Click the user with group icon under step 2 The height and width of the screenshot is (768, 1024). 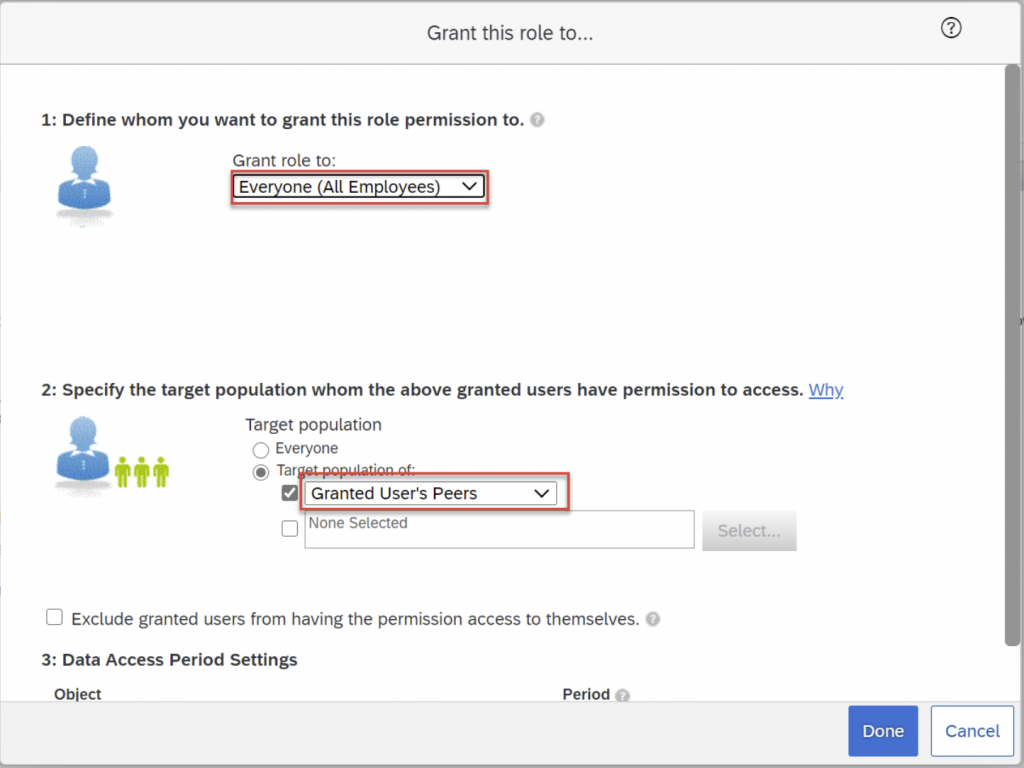(112, 455)
